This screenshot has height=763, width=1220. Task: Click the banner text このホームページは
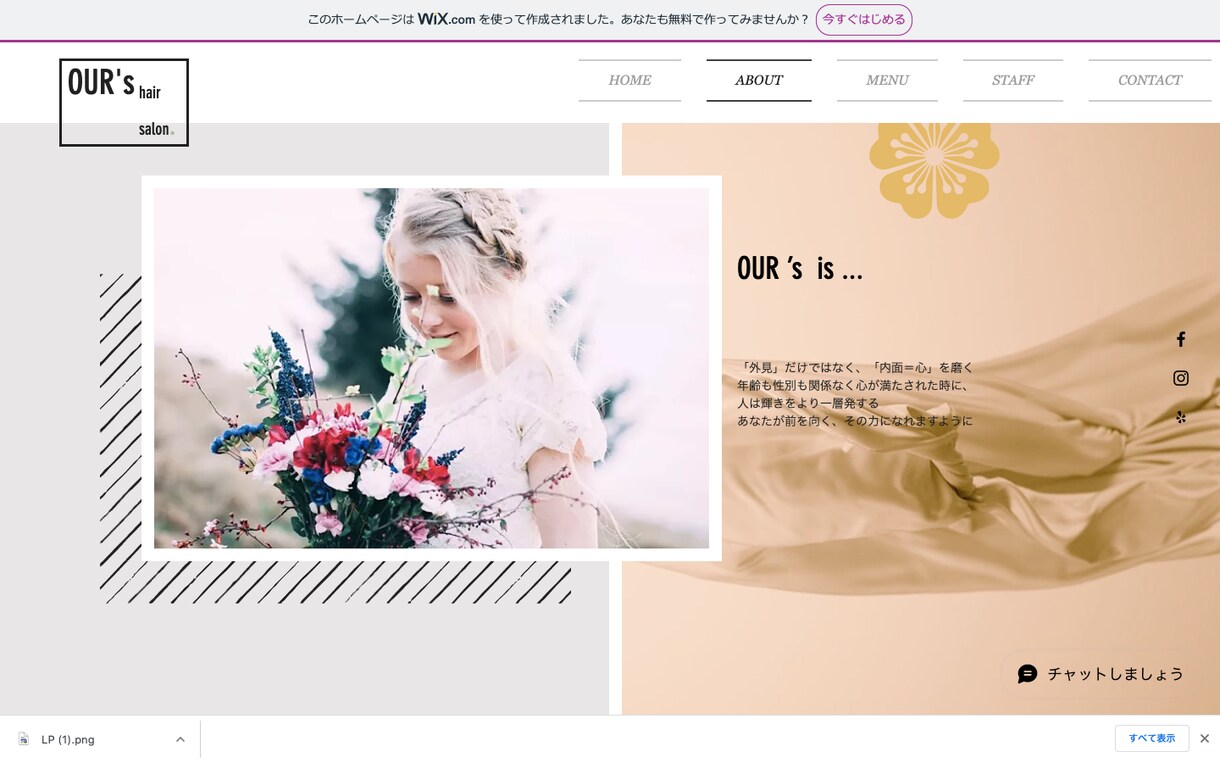361,20
